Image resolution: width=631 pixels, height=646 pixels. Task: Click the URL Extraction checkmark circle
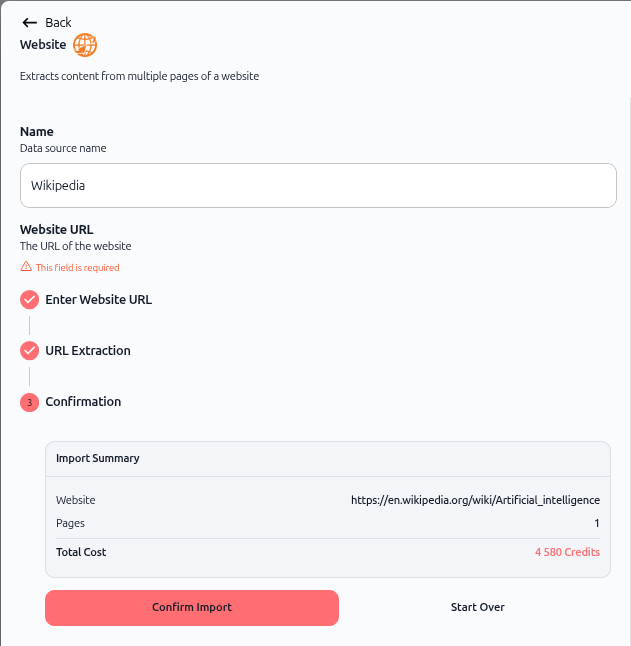click(30, 351)
